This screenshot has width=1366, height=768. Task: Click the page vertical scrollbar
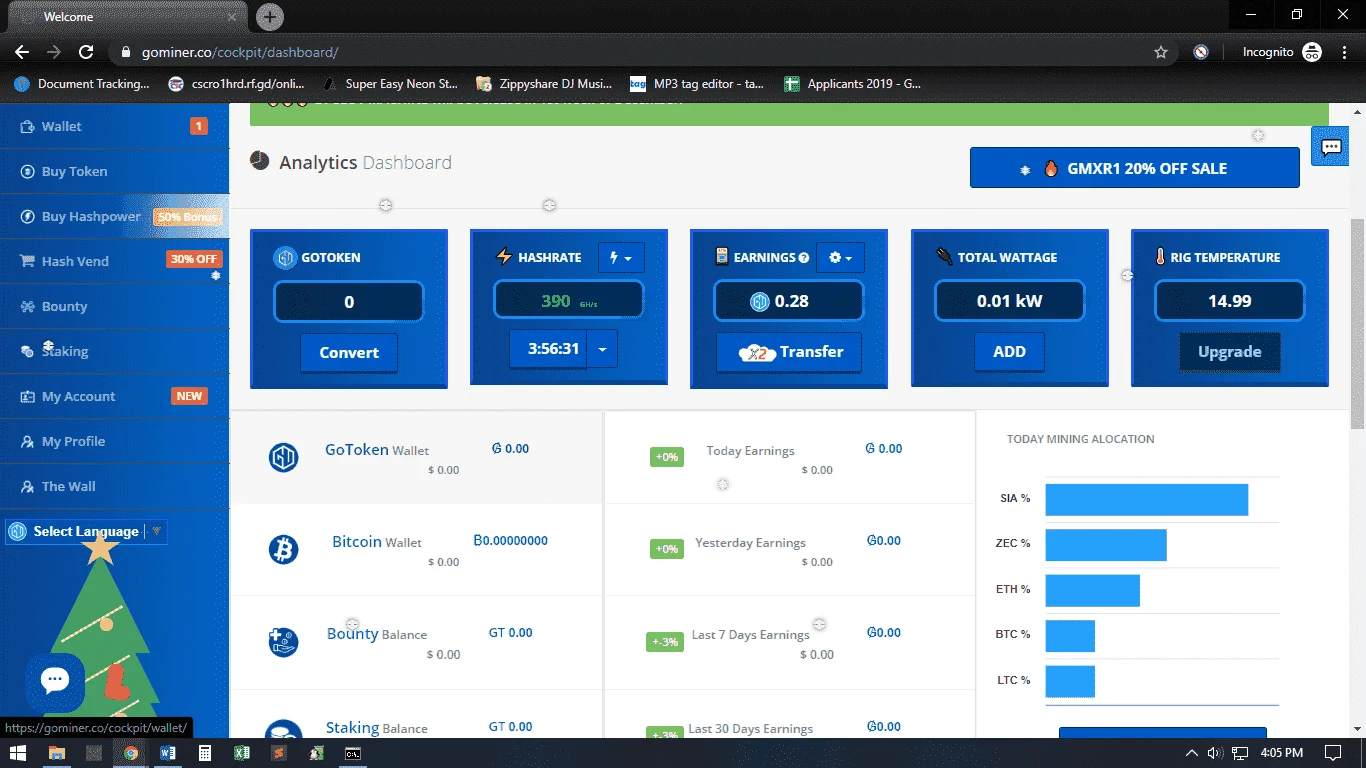(1358, 325)
